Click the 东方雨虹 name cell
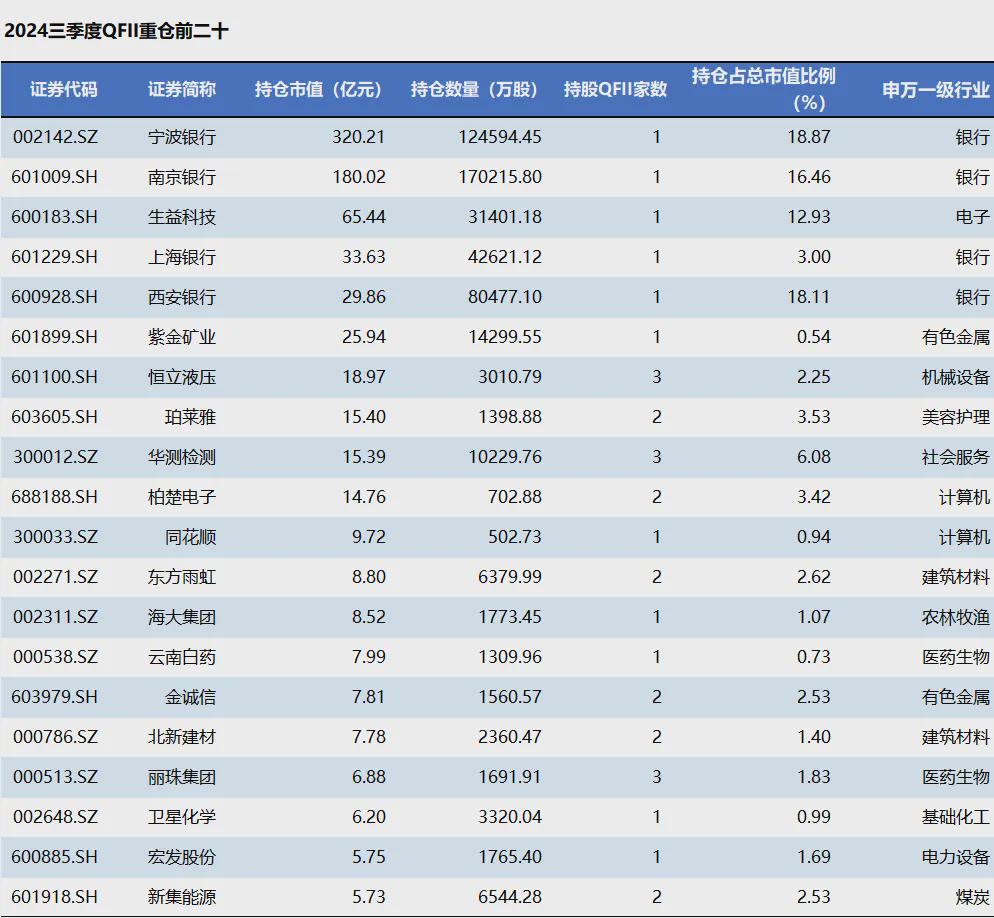This screenshot has width=994, height=918. (182, 577)
